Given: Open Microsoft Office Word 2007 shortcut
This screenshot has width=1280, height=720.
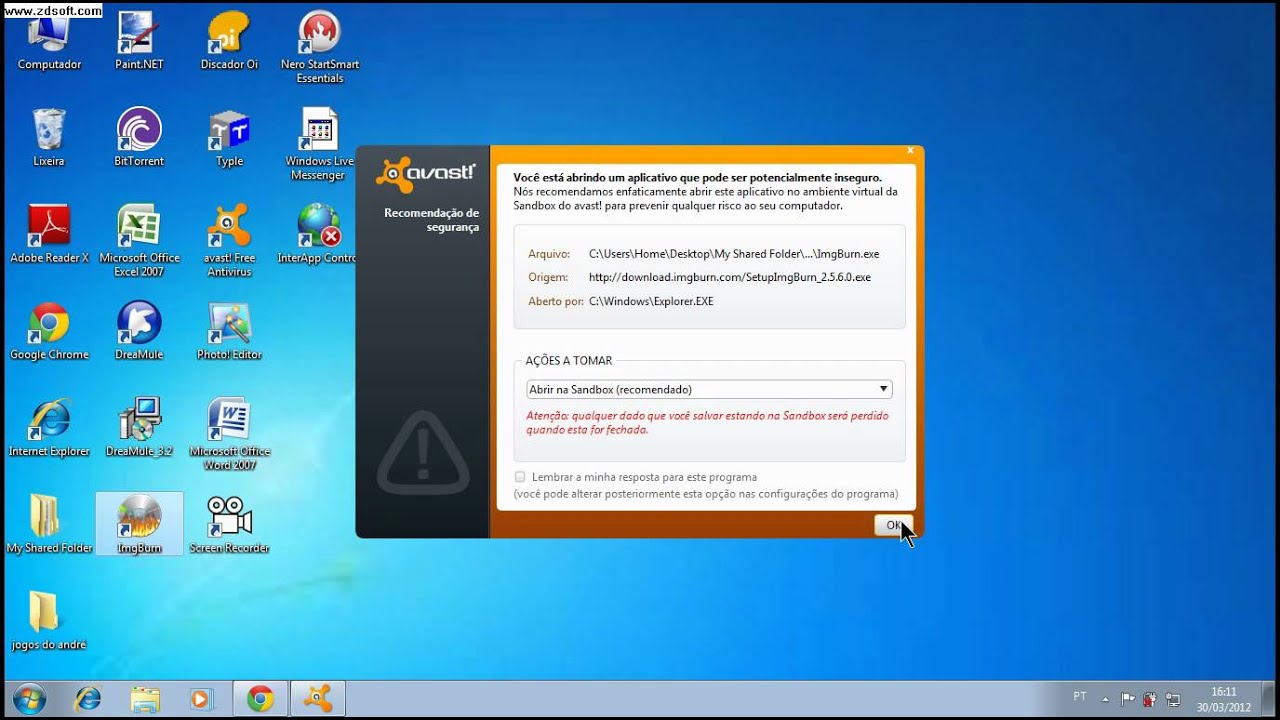Looking at the screenshot, I should point(229,435).
